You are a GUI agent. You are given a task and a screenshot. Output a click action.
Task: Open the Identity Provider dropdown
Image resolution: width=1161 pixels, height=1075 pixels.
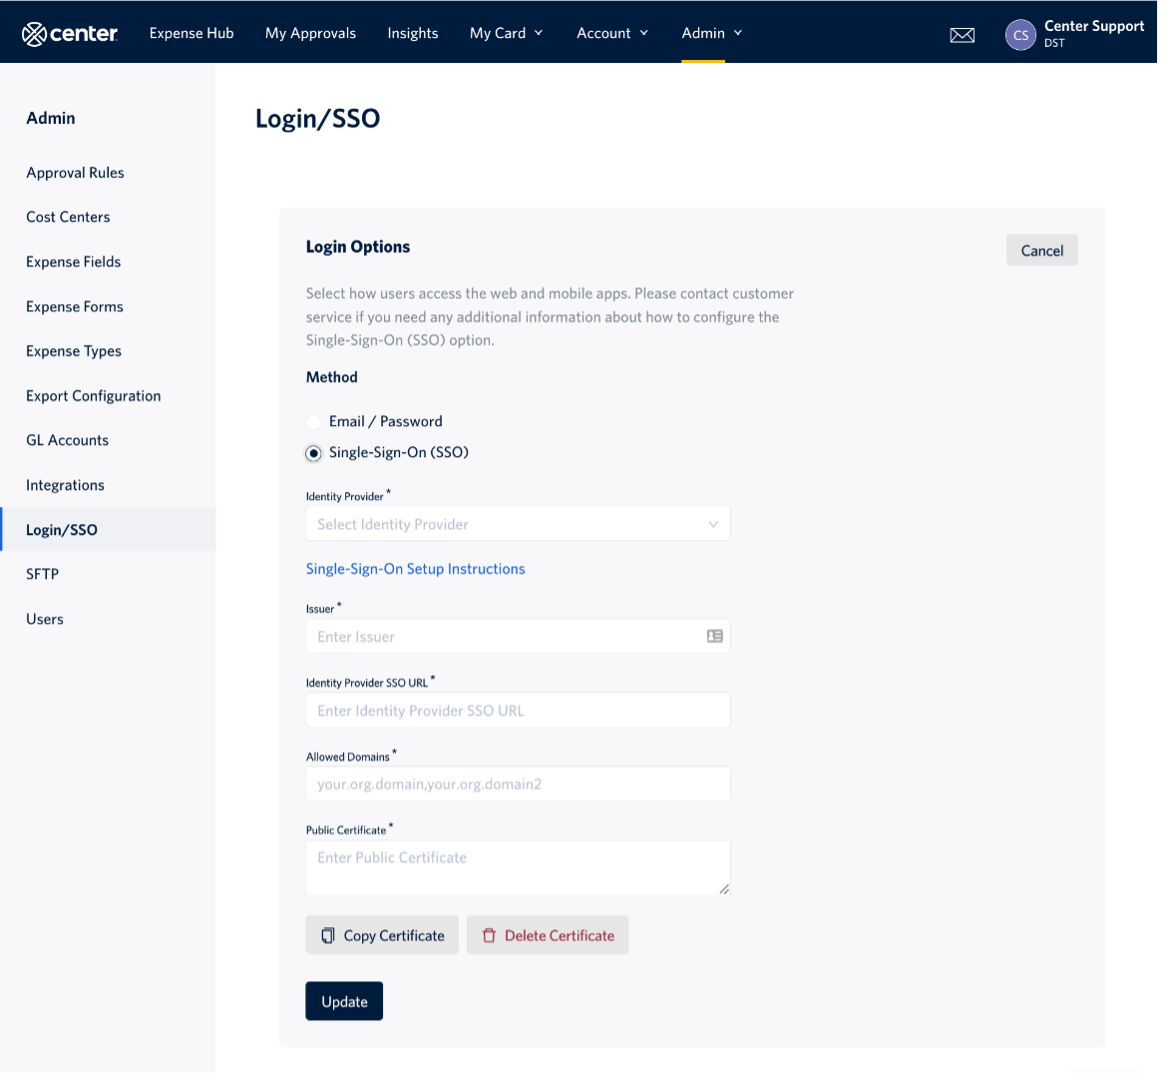pyautogui.click(x=517, y=523)
